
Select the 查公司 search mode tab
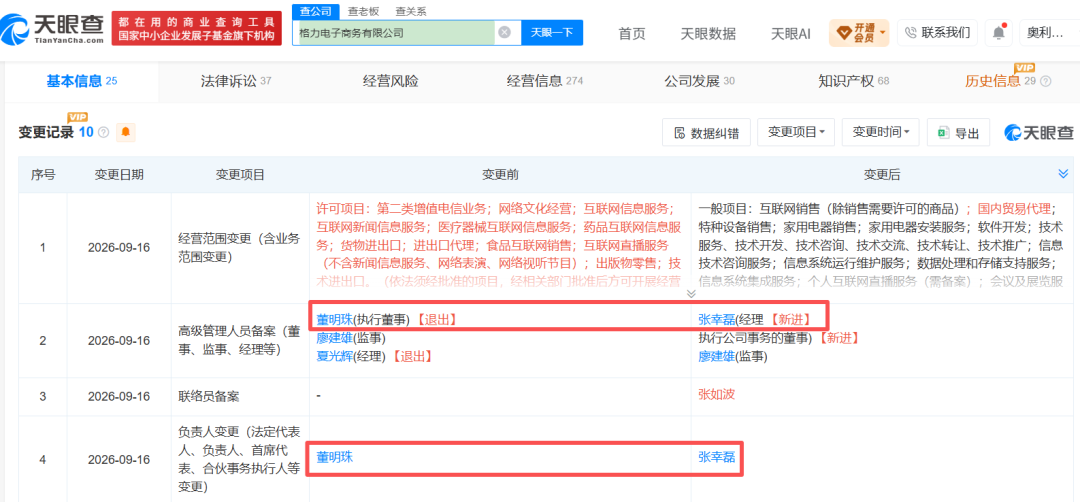(x=316, y=11)
